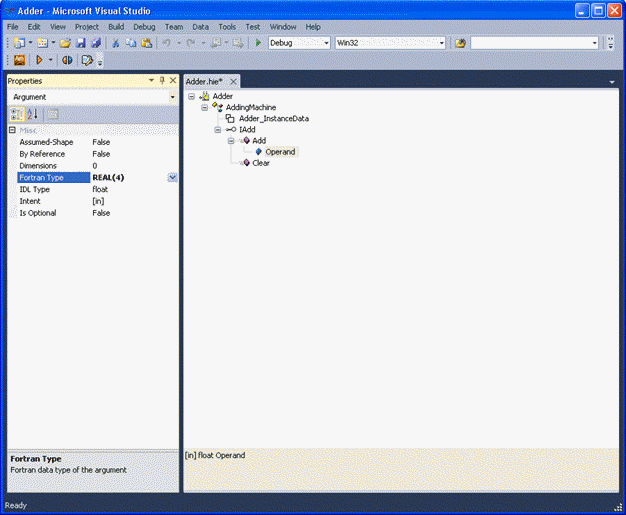626x515 pixels.
Task: Collapse the Add method node
Action: pyautogui.click(x=231, y=141)
